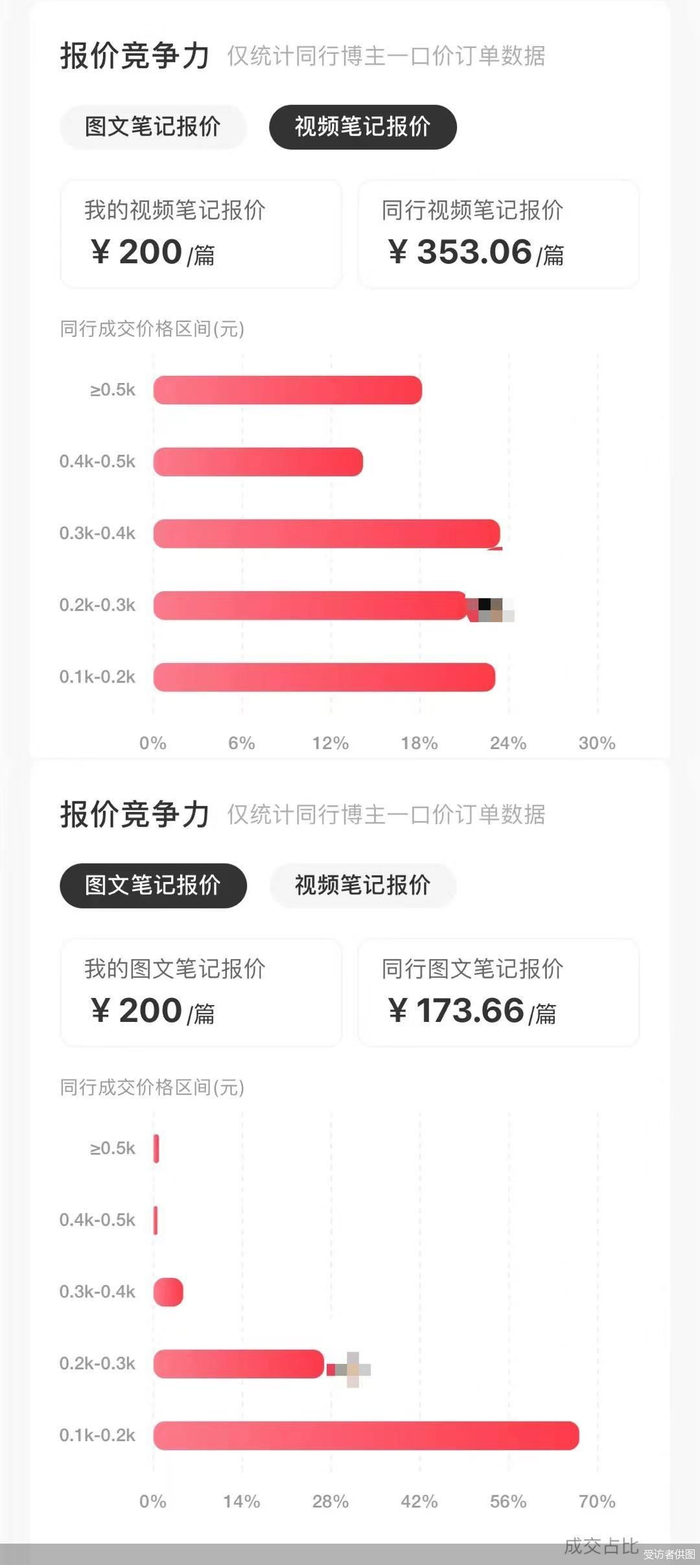Open the 同行视频笔记报价 ¥353.06 card
Screen dimensions: 700x1565
tap(498, 233)
